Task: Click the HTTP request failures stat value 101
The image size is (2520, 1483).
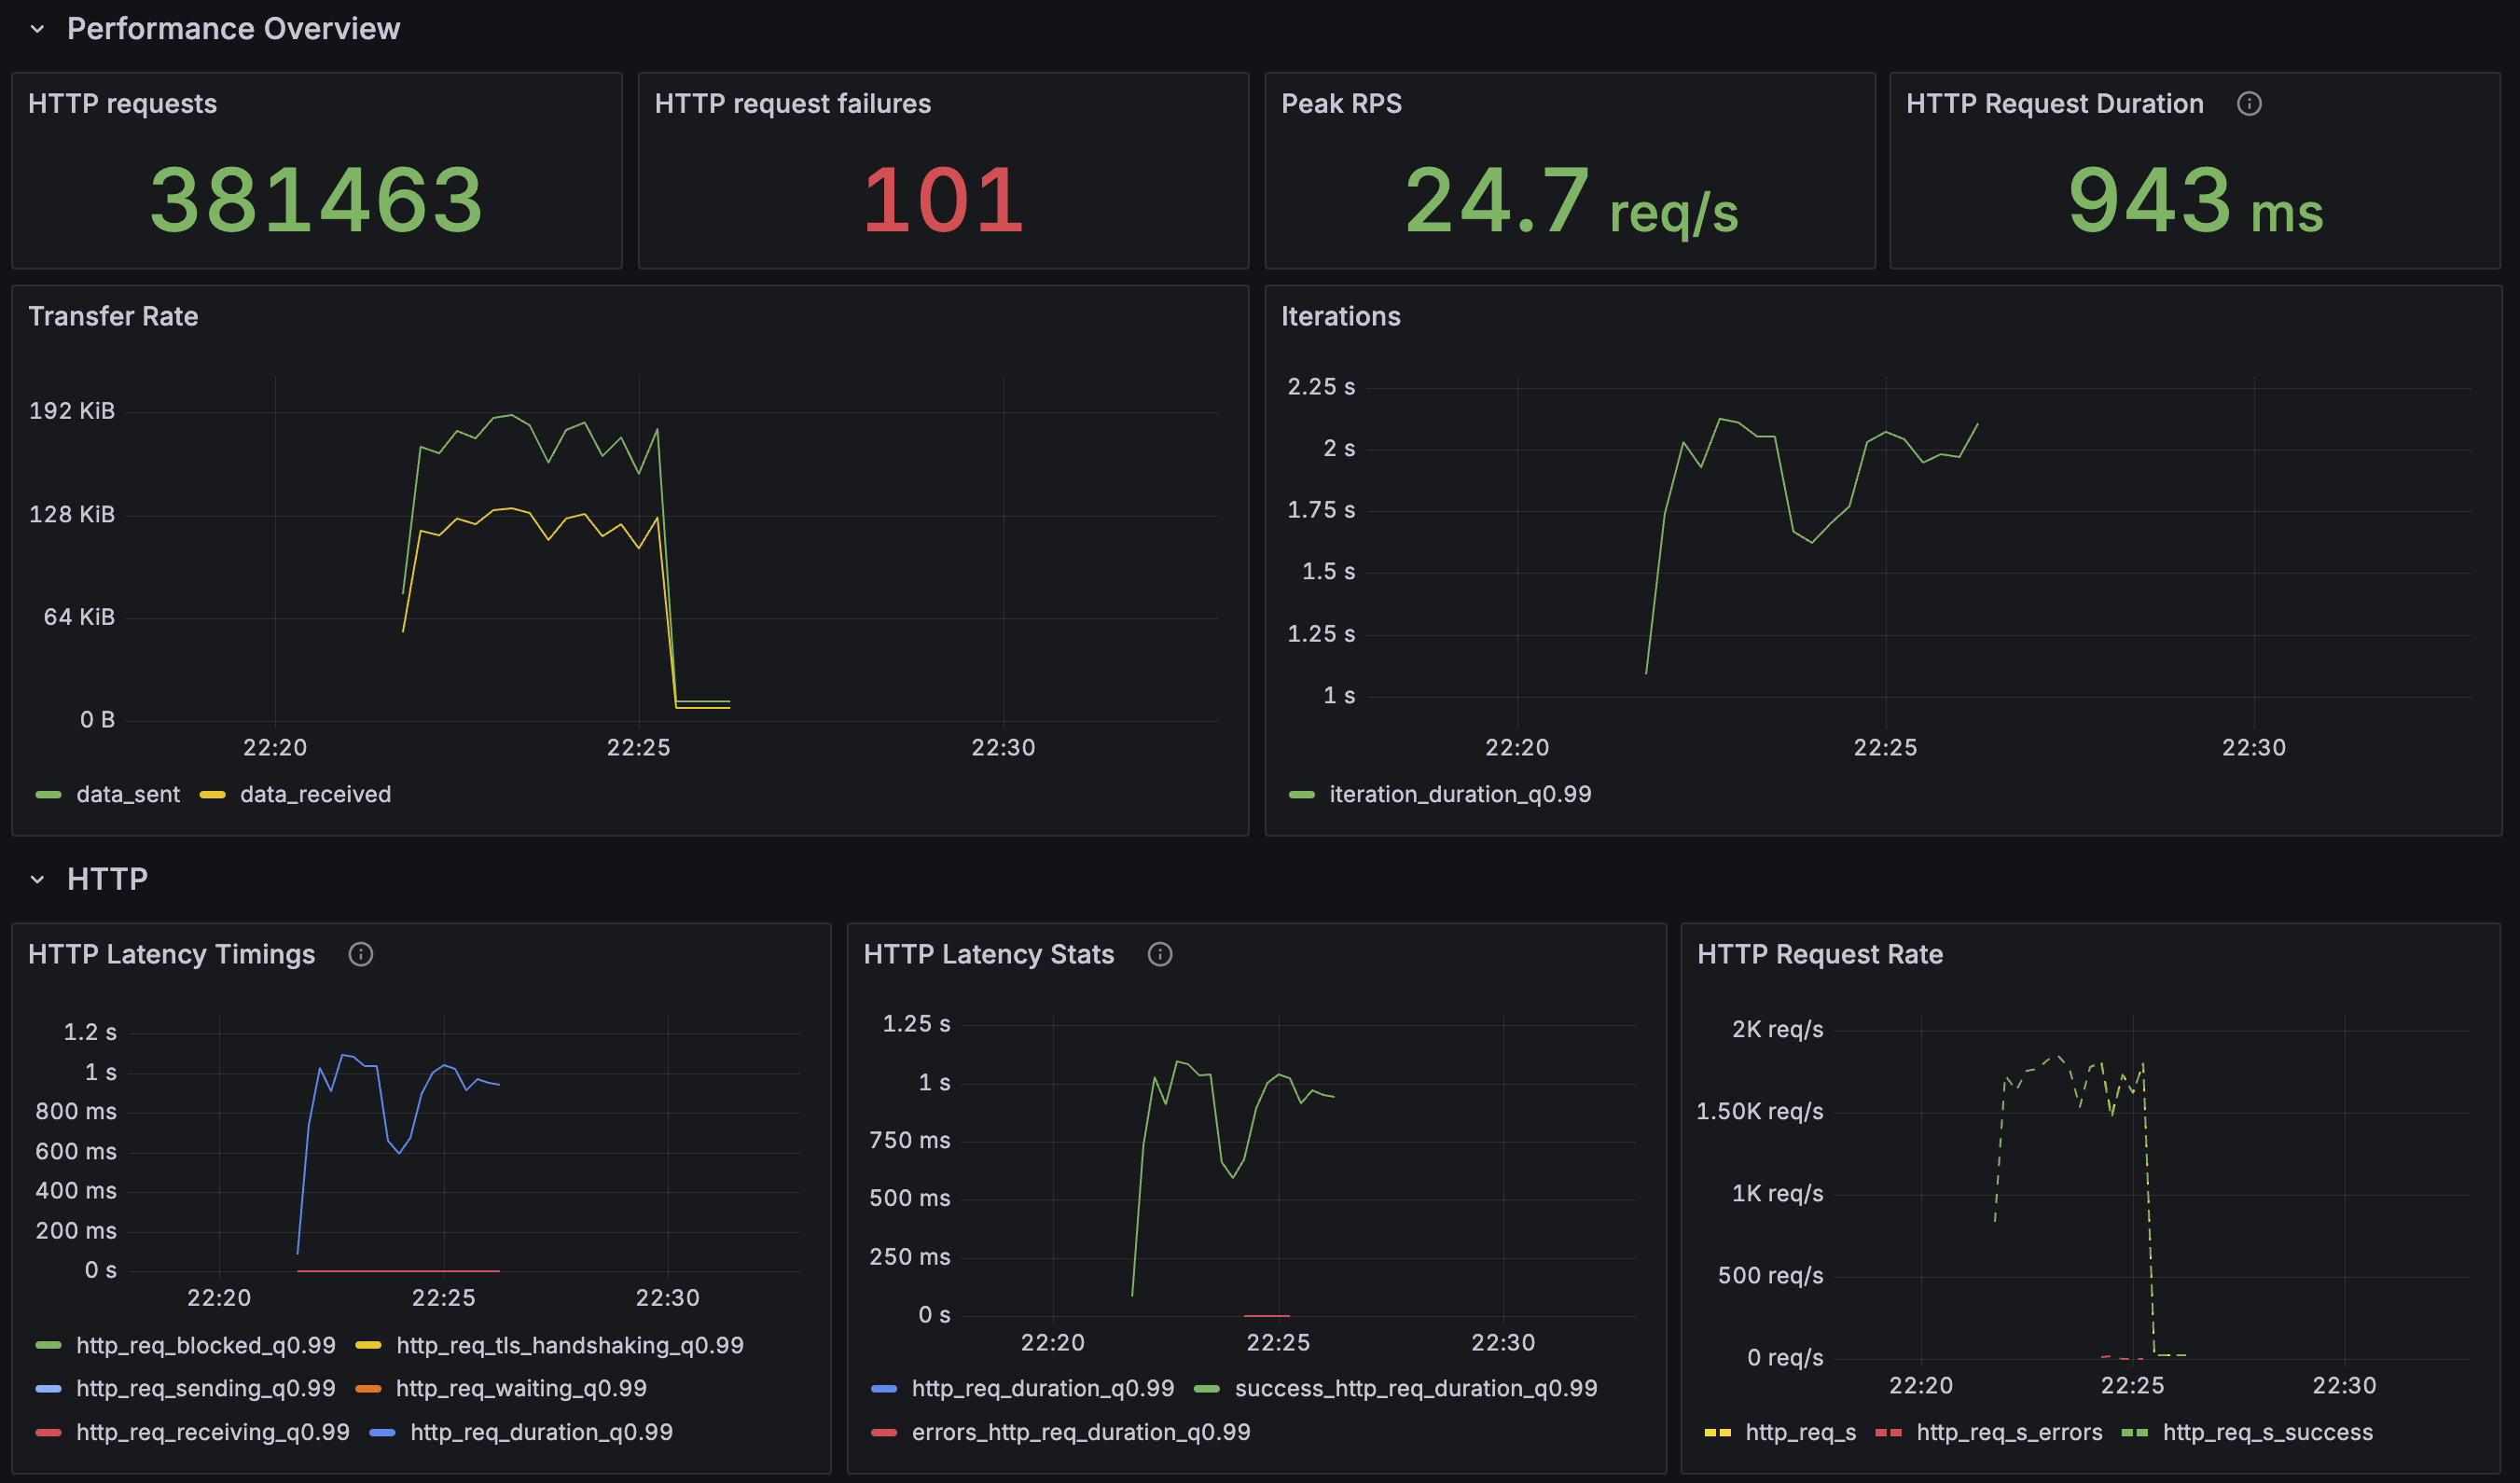Action: [943, 200]
